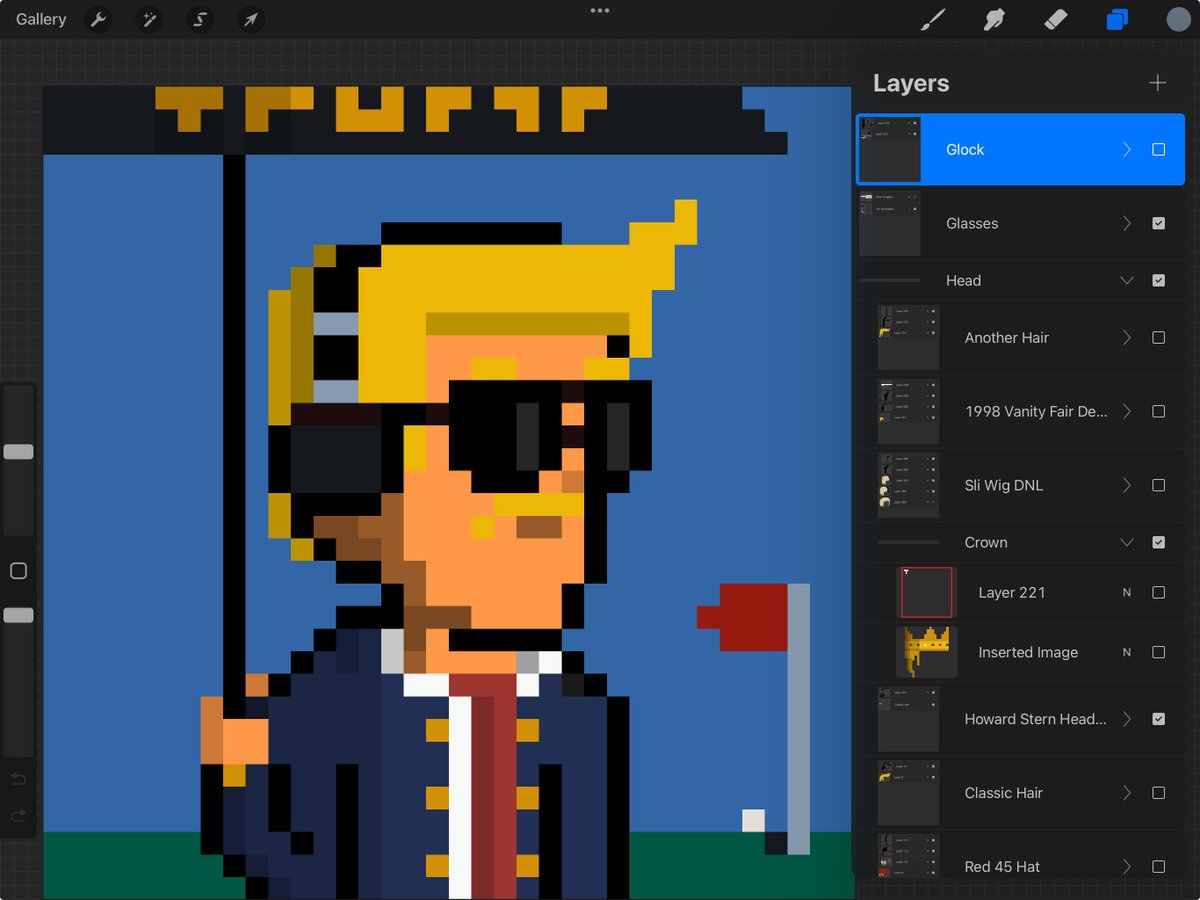Select the 1998 Vanity Fair layer name
Viewport: 1200px width, 900px height.
click(1036, 411)
